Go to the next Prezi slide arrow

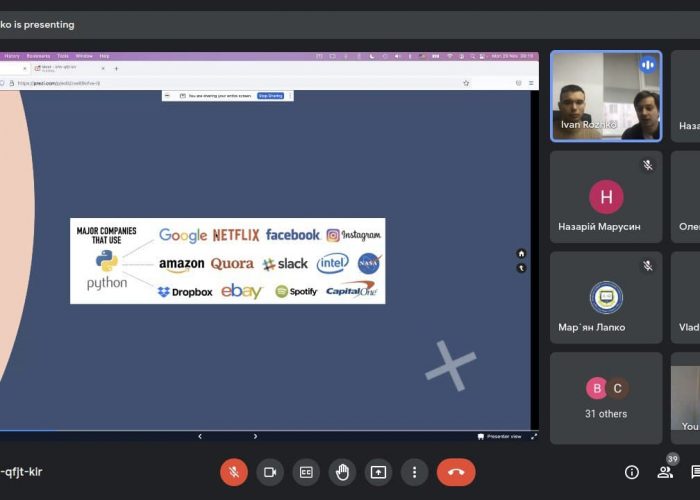(255, 436)
